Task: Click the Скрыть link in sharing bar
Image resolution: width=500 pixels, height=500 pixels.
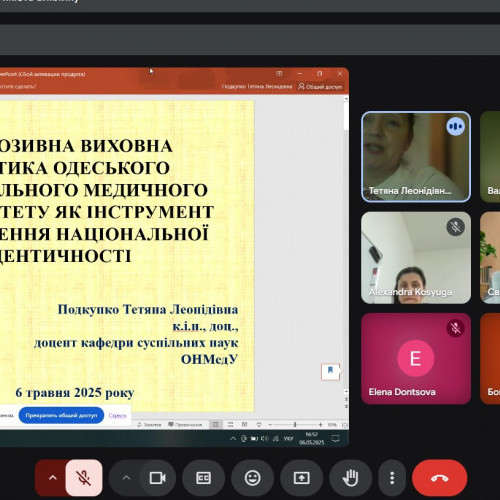Action: click(x=117, y=416)
